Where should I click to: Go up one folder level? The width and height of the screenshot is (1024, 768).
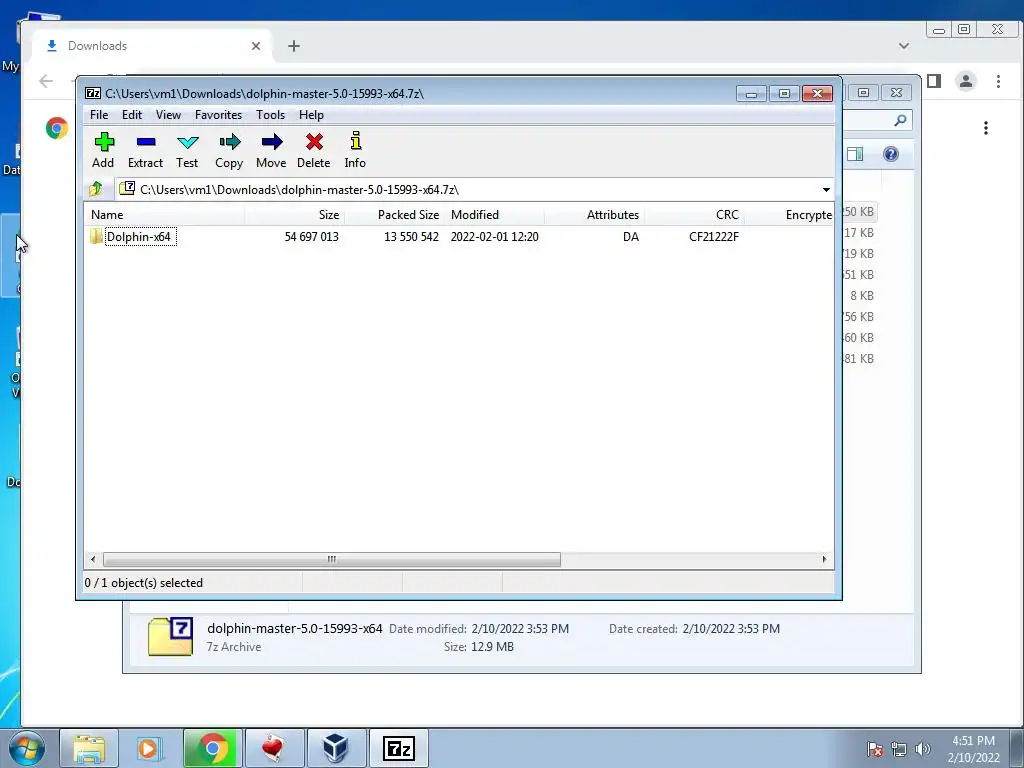pyautogui.click(x=96, y=189)
